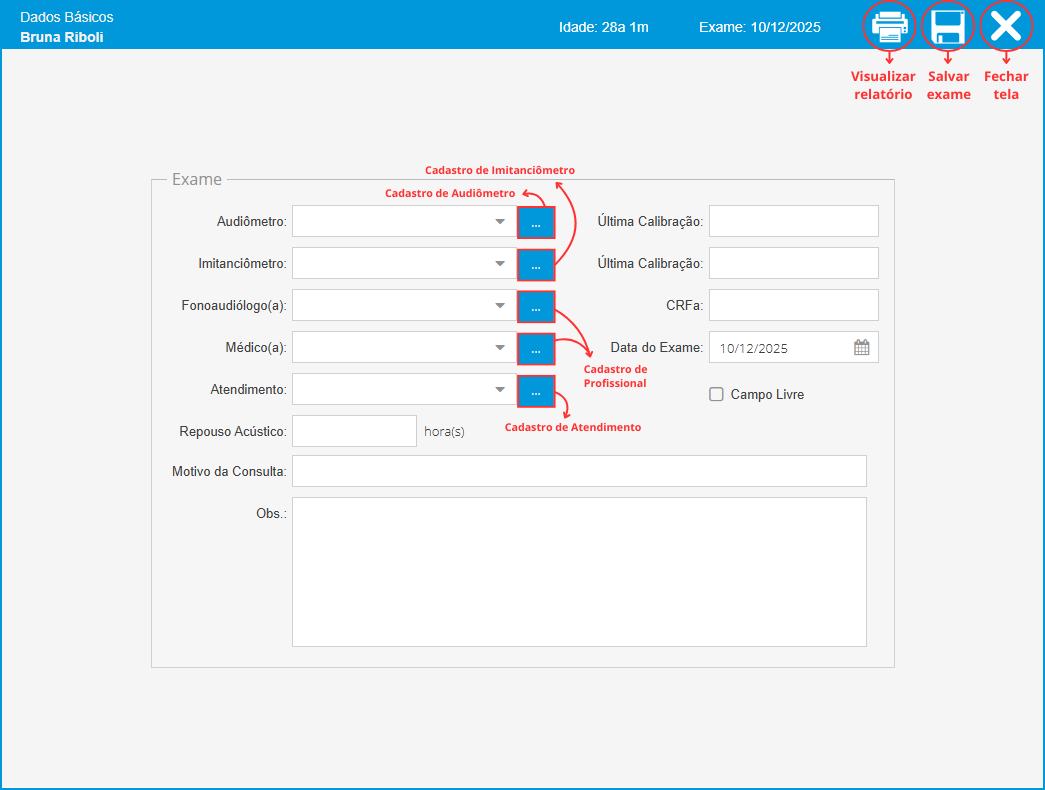The height and width of the screenshot is (790, 1045).
Task: Click inside the Obs. text area
Action: click(x=579, y=572)
